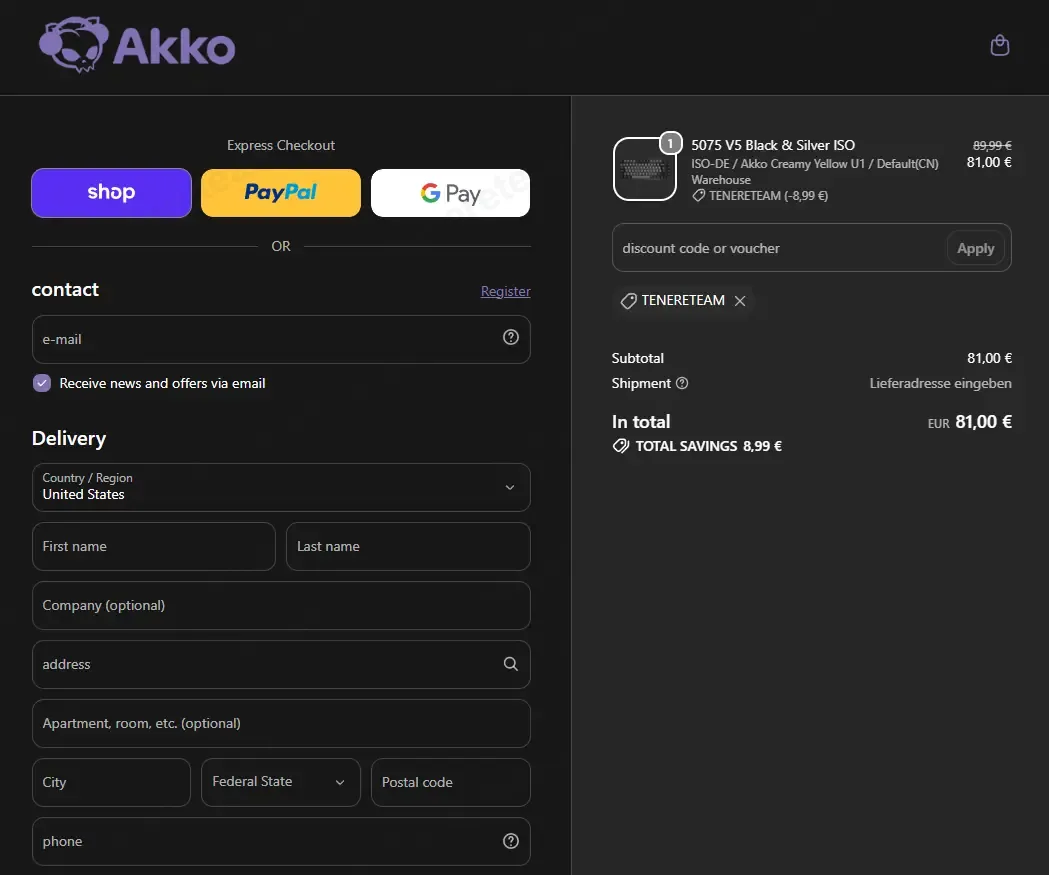Click the Express Checkout heading
This screenshot has height=875, width=1049.
[281, 145]
